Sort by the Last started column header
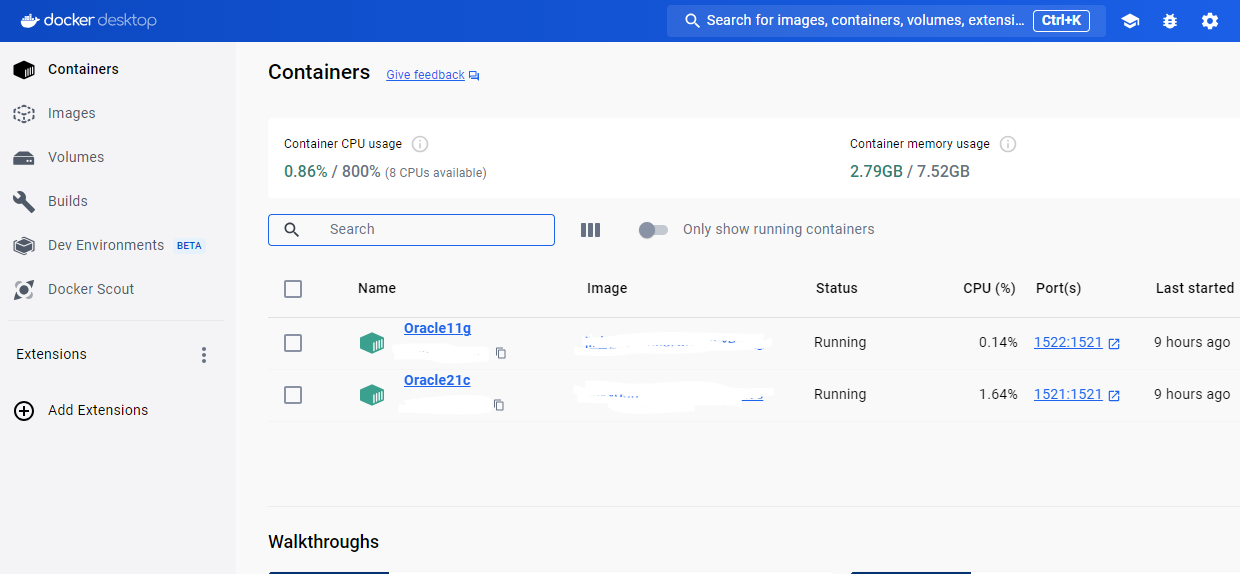 pyautogui.click(x=1195, y=288)
